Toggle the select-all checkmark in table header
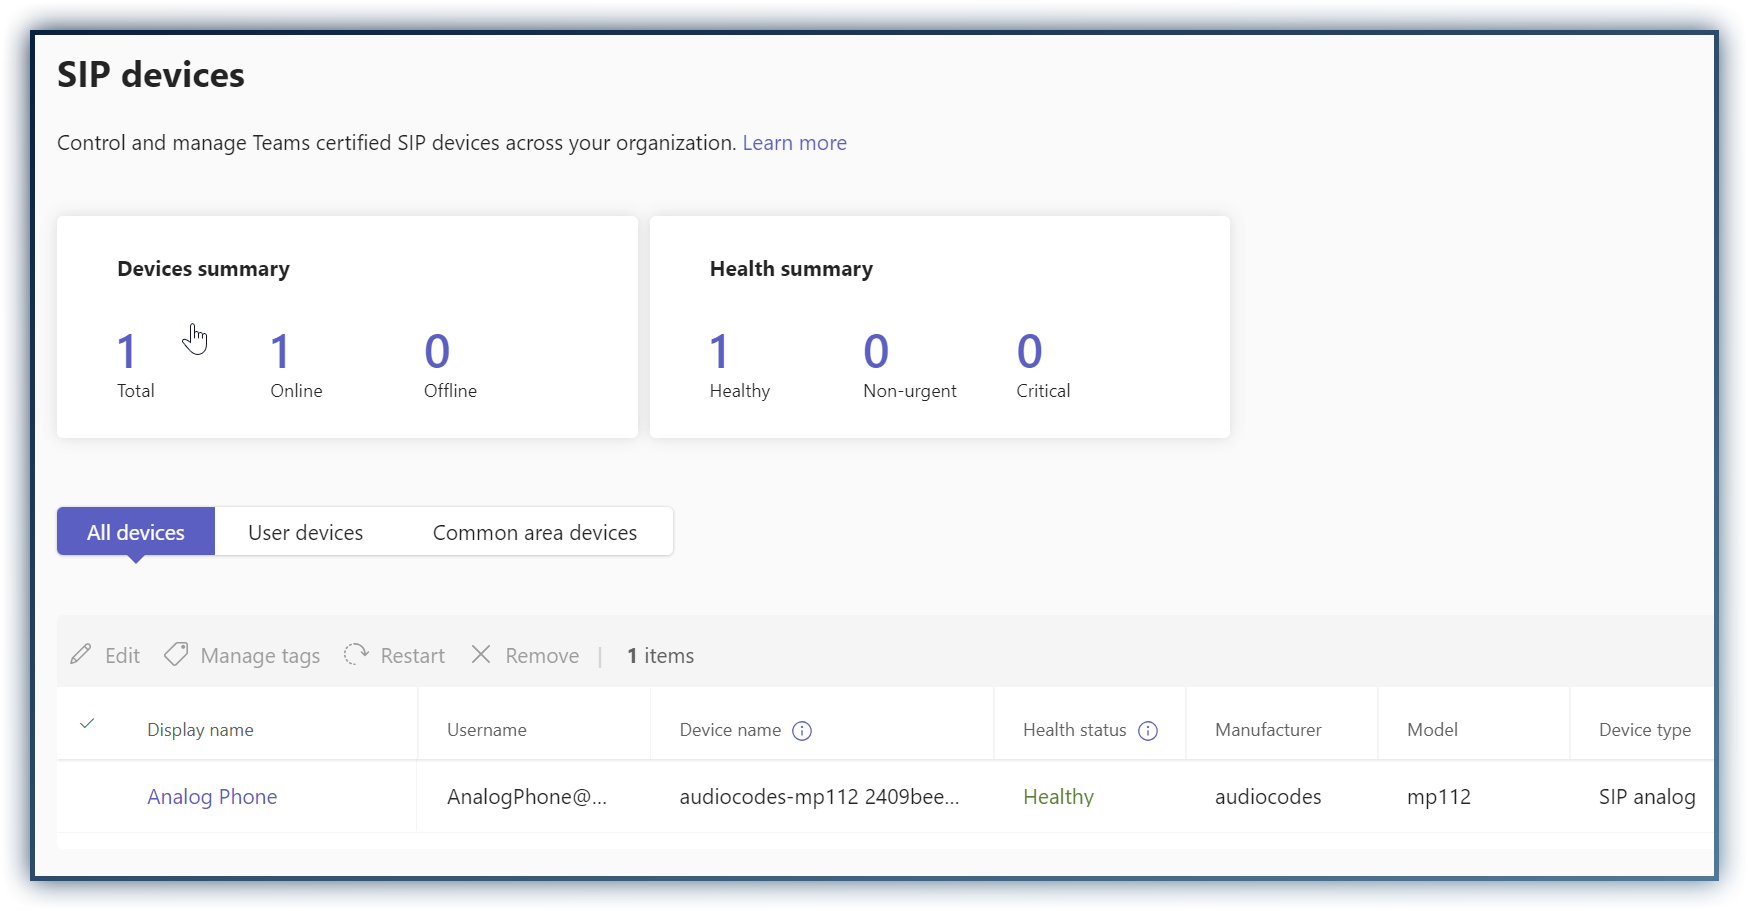 coord(87,724)
